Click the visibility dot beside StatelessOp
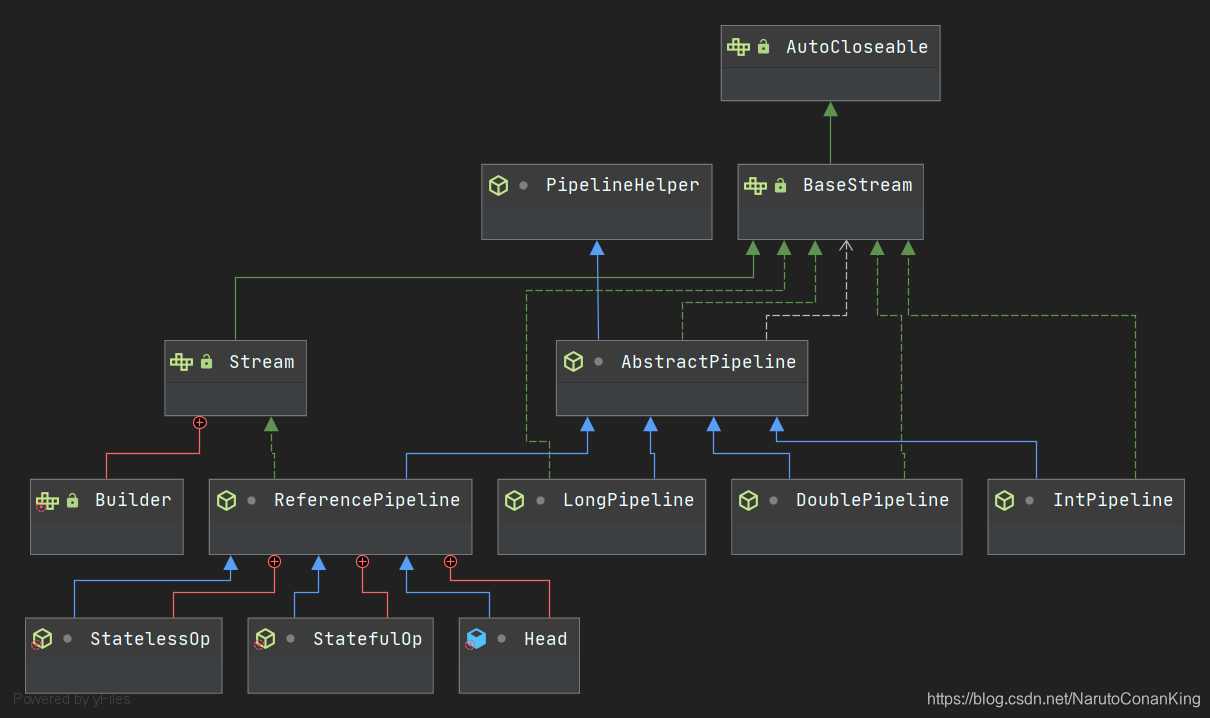This screenshot has height=718, width=1210. pyautogui.click(x=68, y=639)
